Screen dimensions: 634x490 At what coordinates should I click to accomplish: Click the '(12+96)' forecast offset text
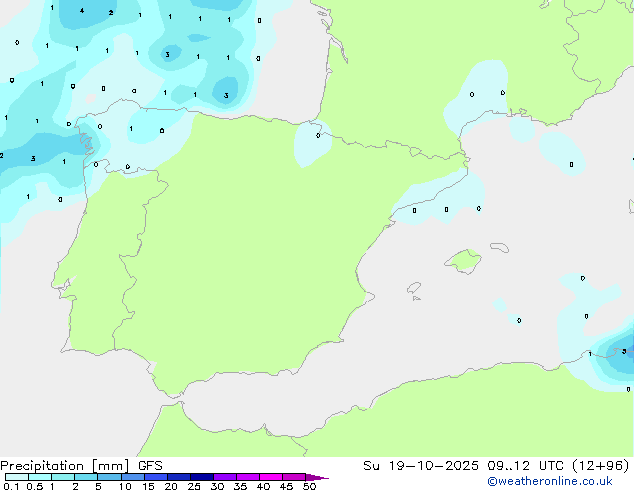click(x=601, y=466)
